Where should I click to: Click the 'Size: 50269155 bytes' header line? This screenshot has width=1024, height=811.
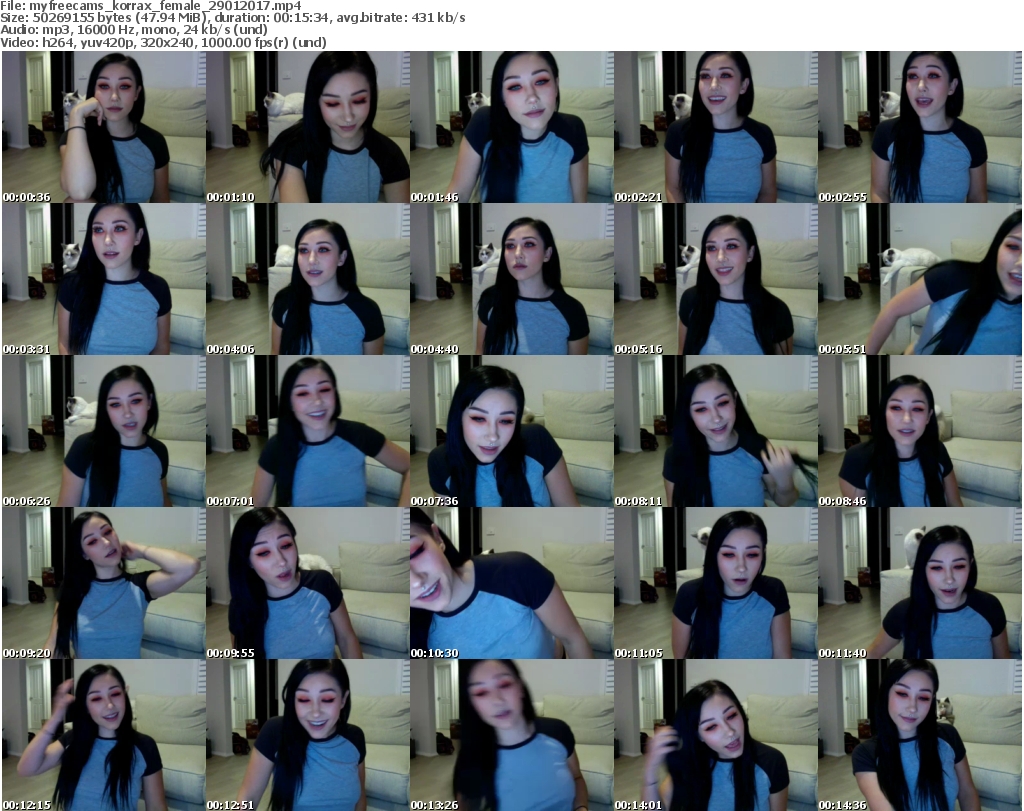pyautogui.click(x=232, y=18)
